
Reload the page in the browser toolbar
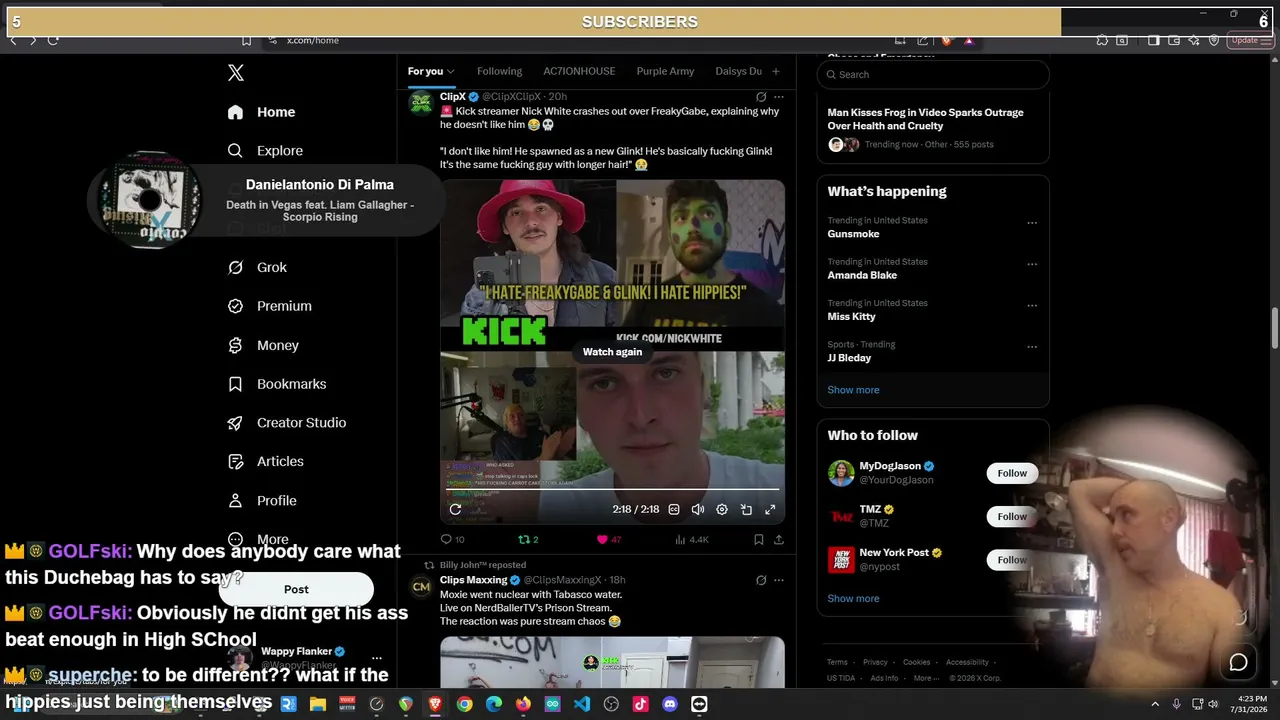click(53, 40)
